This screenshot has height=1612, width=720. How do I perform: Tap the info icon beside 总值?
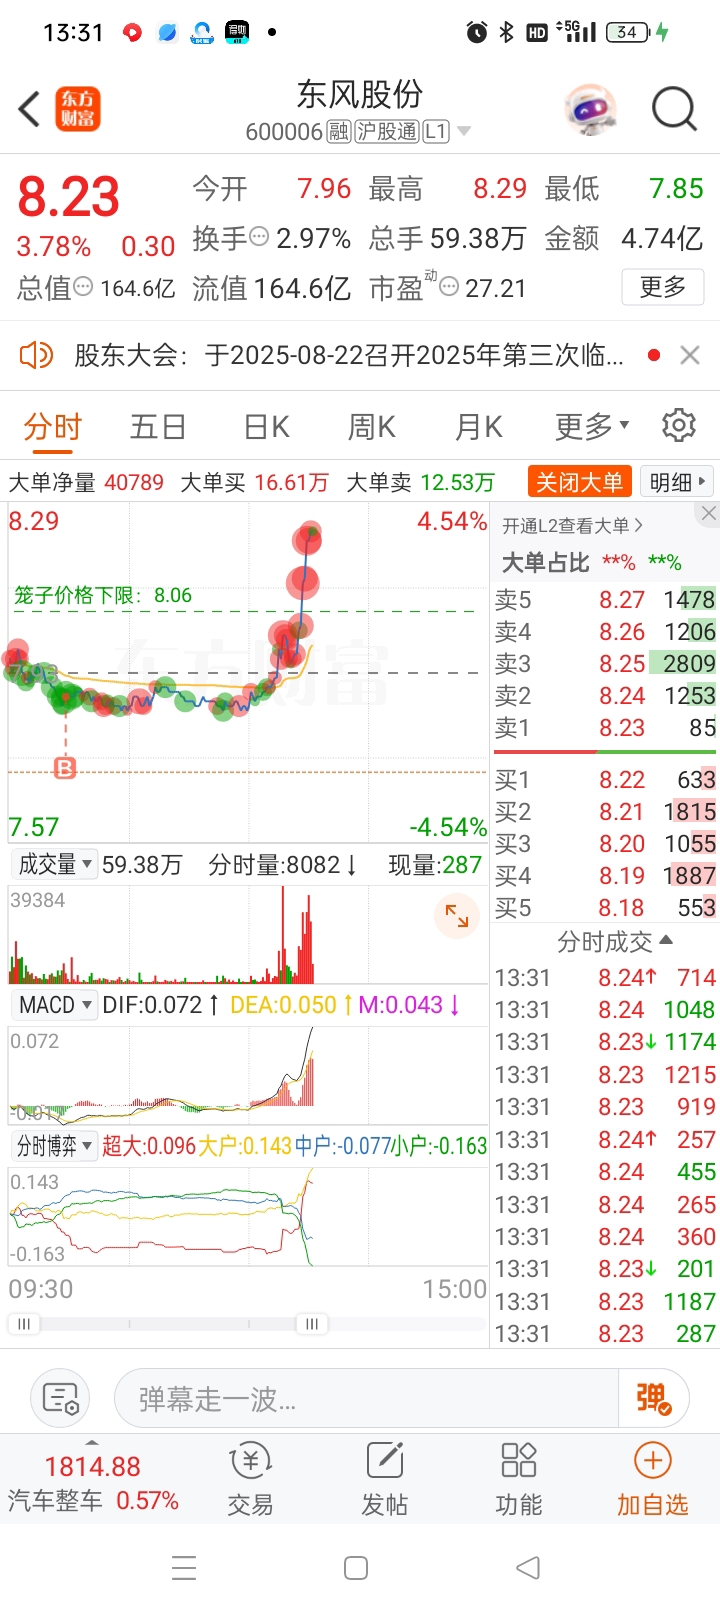[x=84, y=287]
